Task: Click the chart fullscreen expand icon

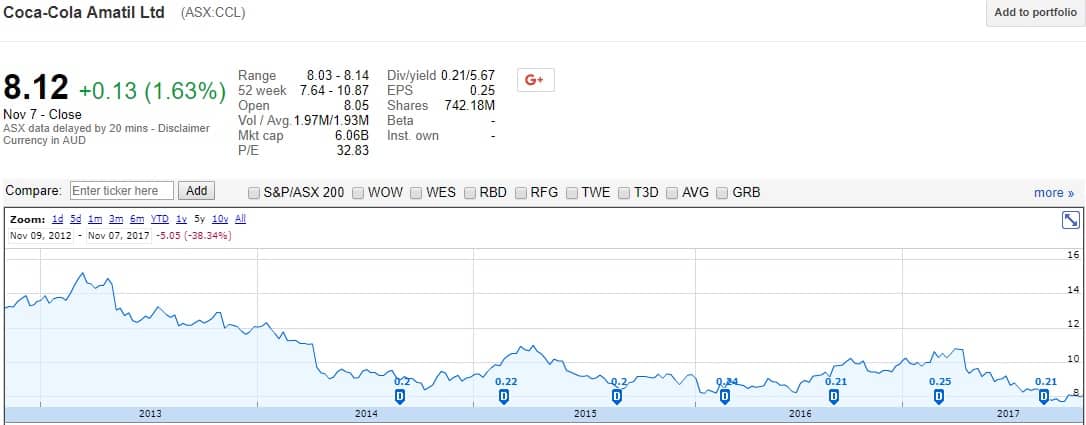Action: 1069,220
